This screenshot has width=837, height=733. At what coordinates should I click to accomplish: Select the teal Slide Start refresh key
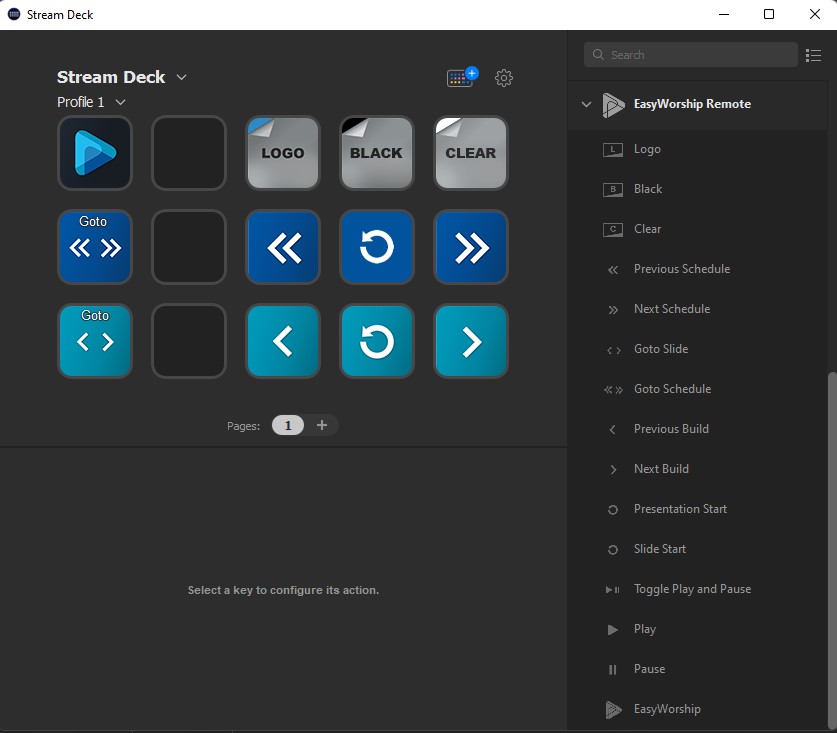[x=377, y=341]
